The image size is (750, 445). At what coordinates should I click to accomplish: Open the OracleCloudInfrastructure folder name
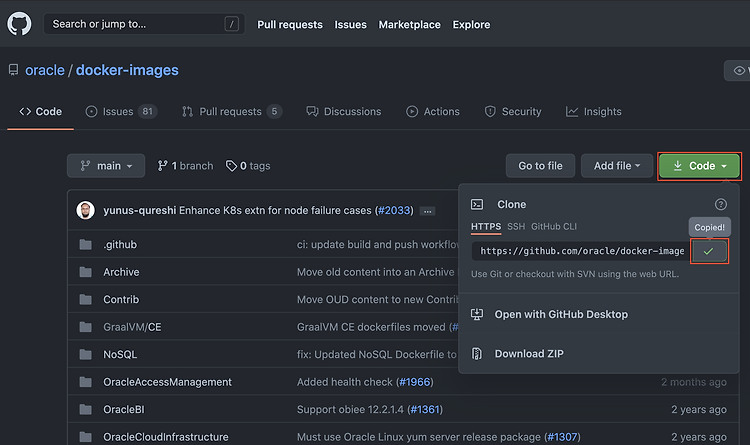pyautogui.click(x=166, y=437)
